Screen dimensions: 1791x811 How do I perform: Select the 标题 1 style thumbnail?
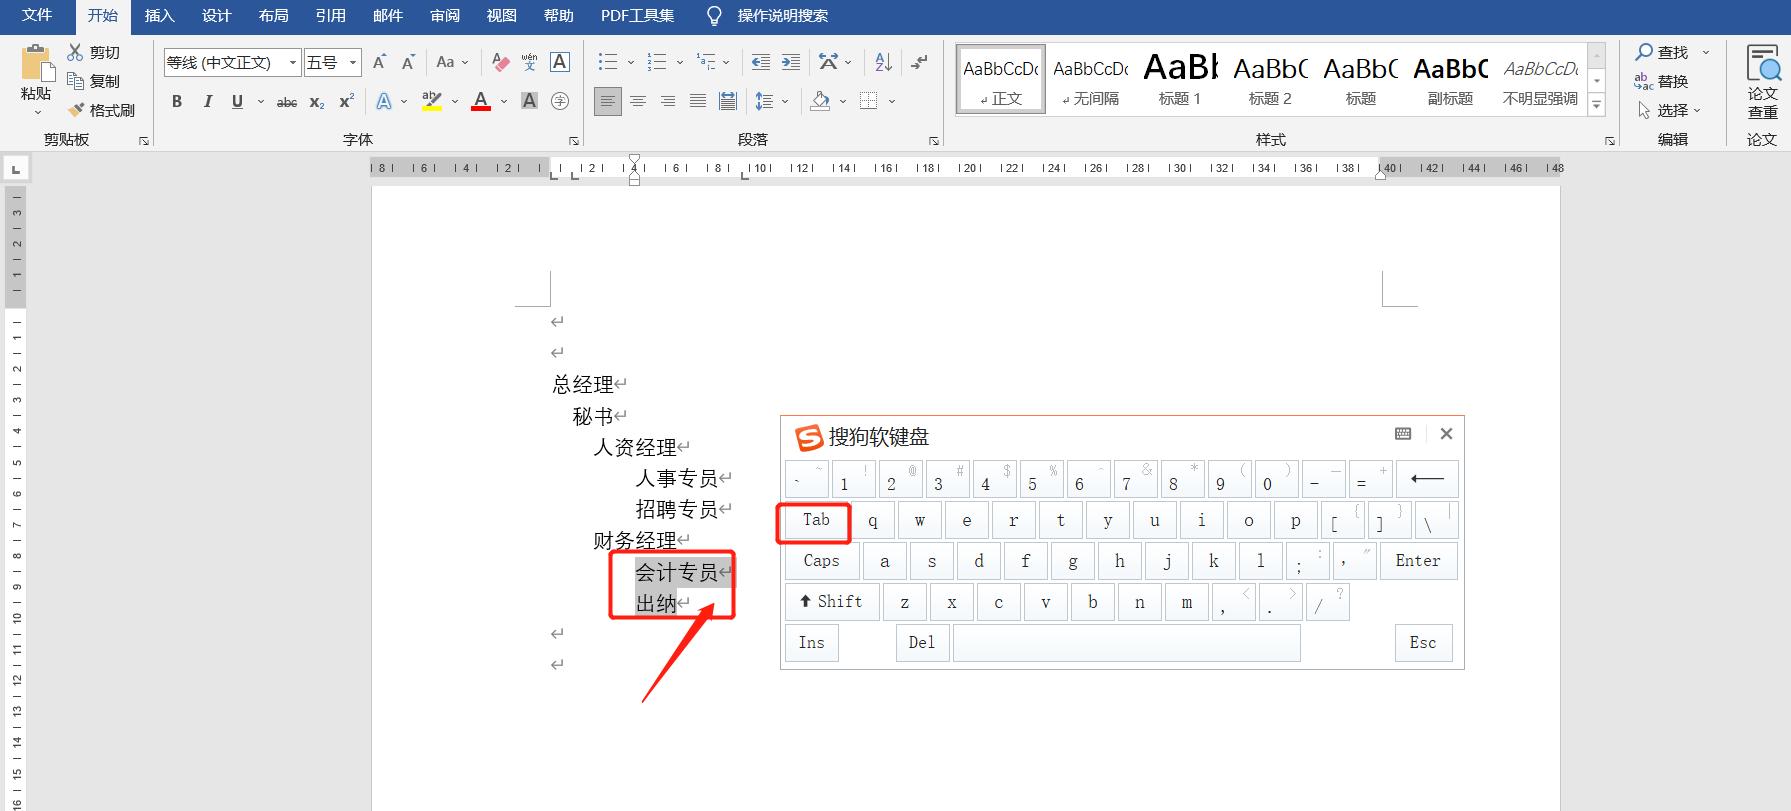pyautogui.click(x=1180, y=78)
